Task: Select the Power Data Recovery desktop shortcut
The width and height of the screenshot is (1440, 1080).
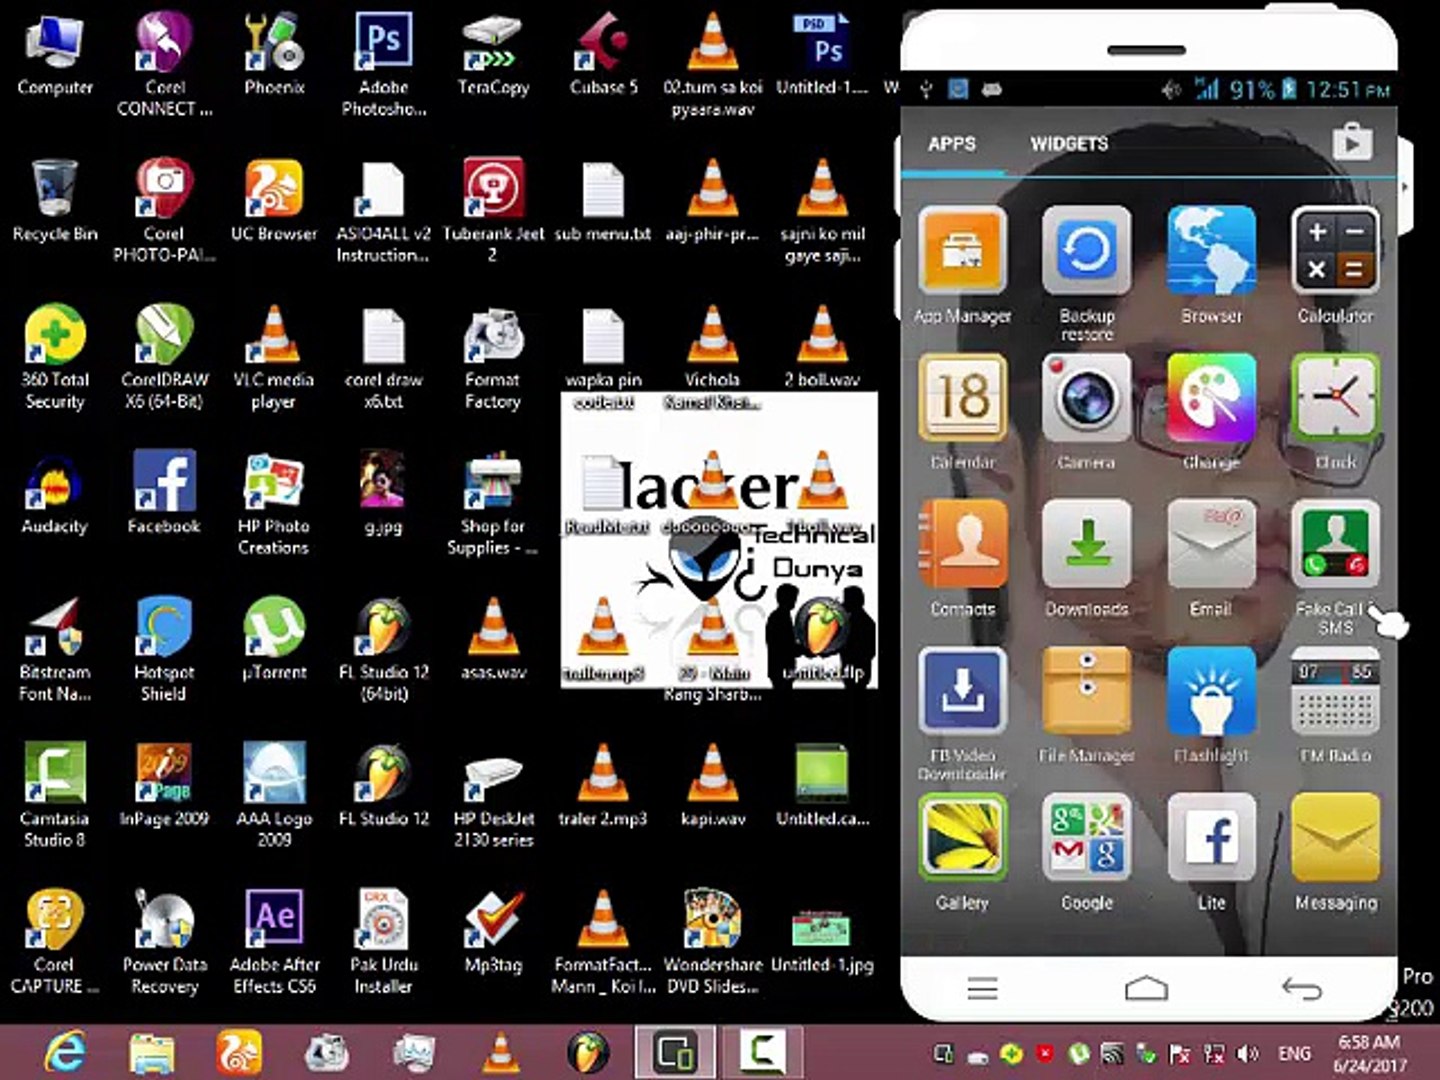Action: pos(164,942)
